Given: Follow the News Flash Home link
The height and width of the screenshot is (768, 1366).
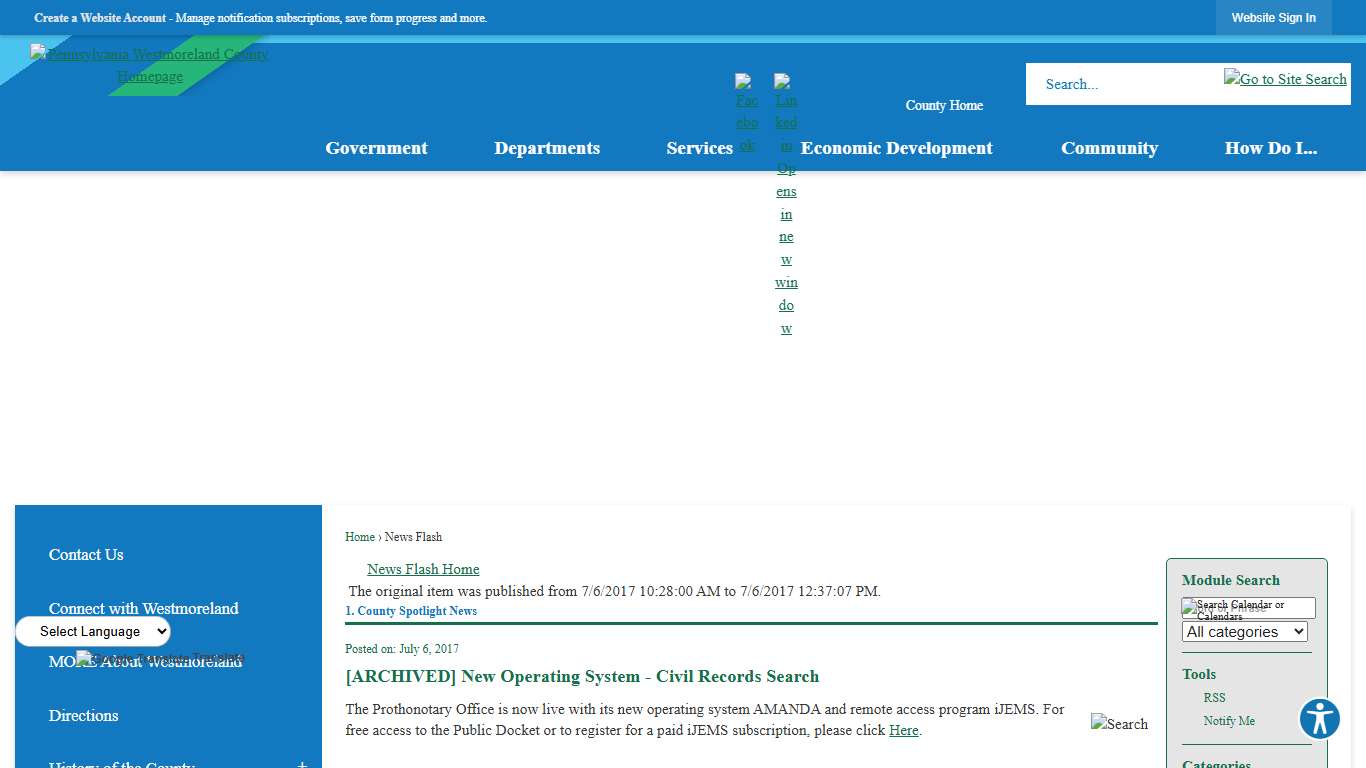Looking at the screenshot, I should click(423, 569).
